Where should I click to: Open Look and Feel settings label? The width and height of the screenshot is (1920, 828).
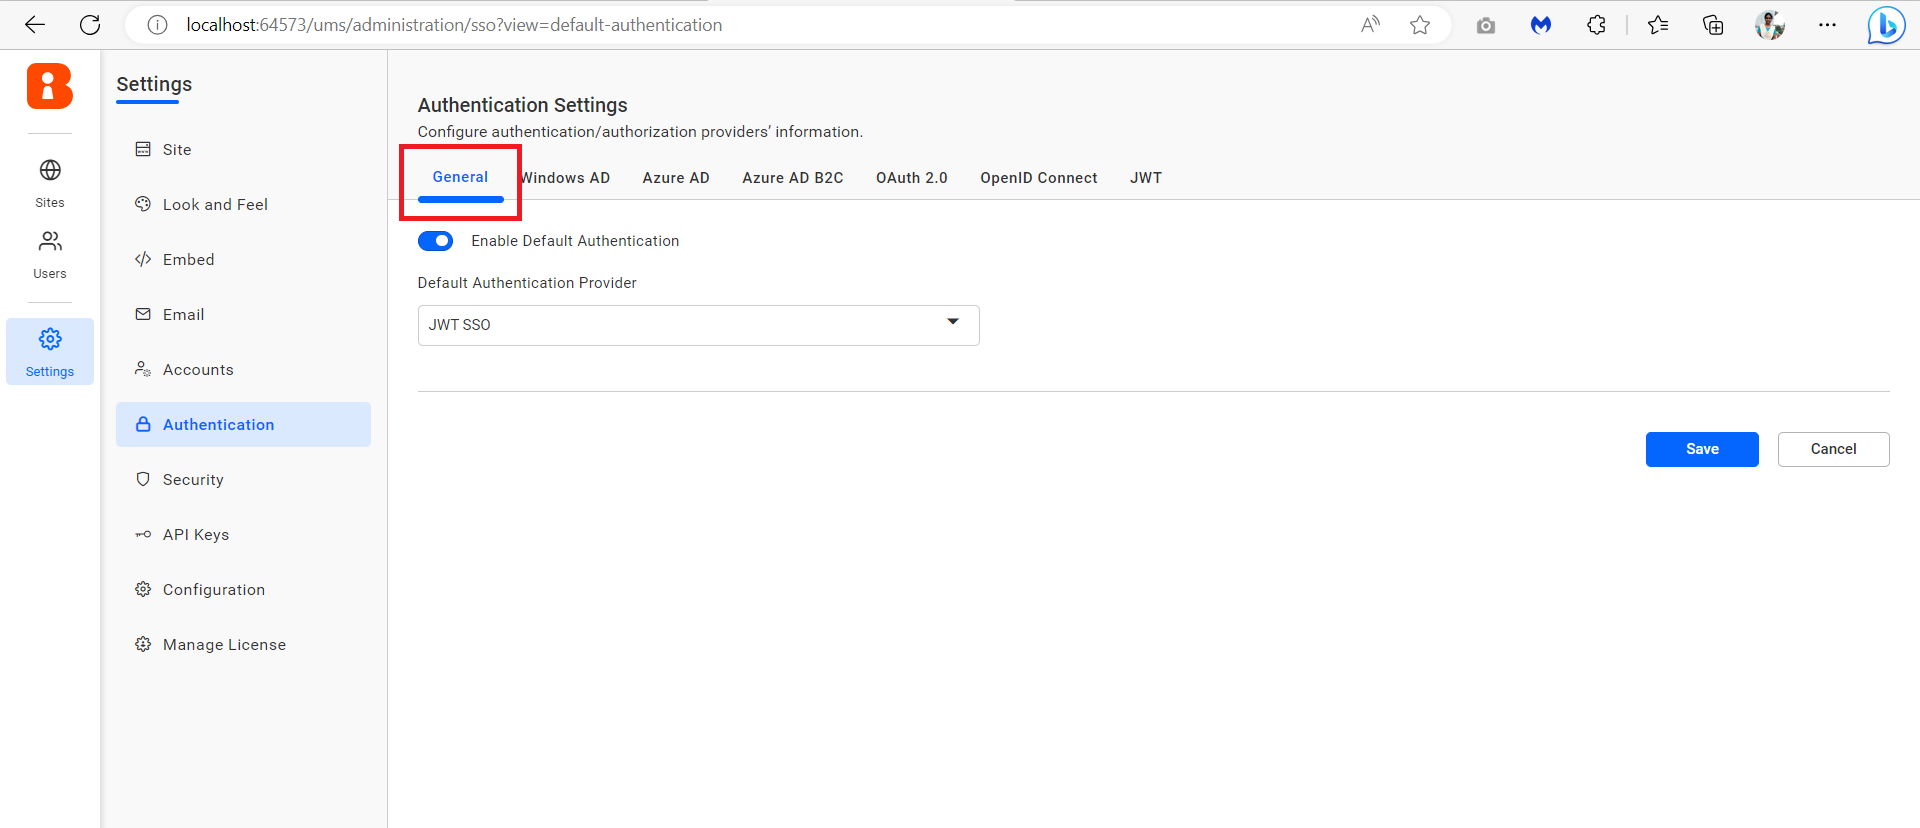215,204
